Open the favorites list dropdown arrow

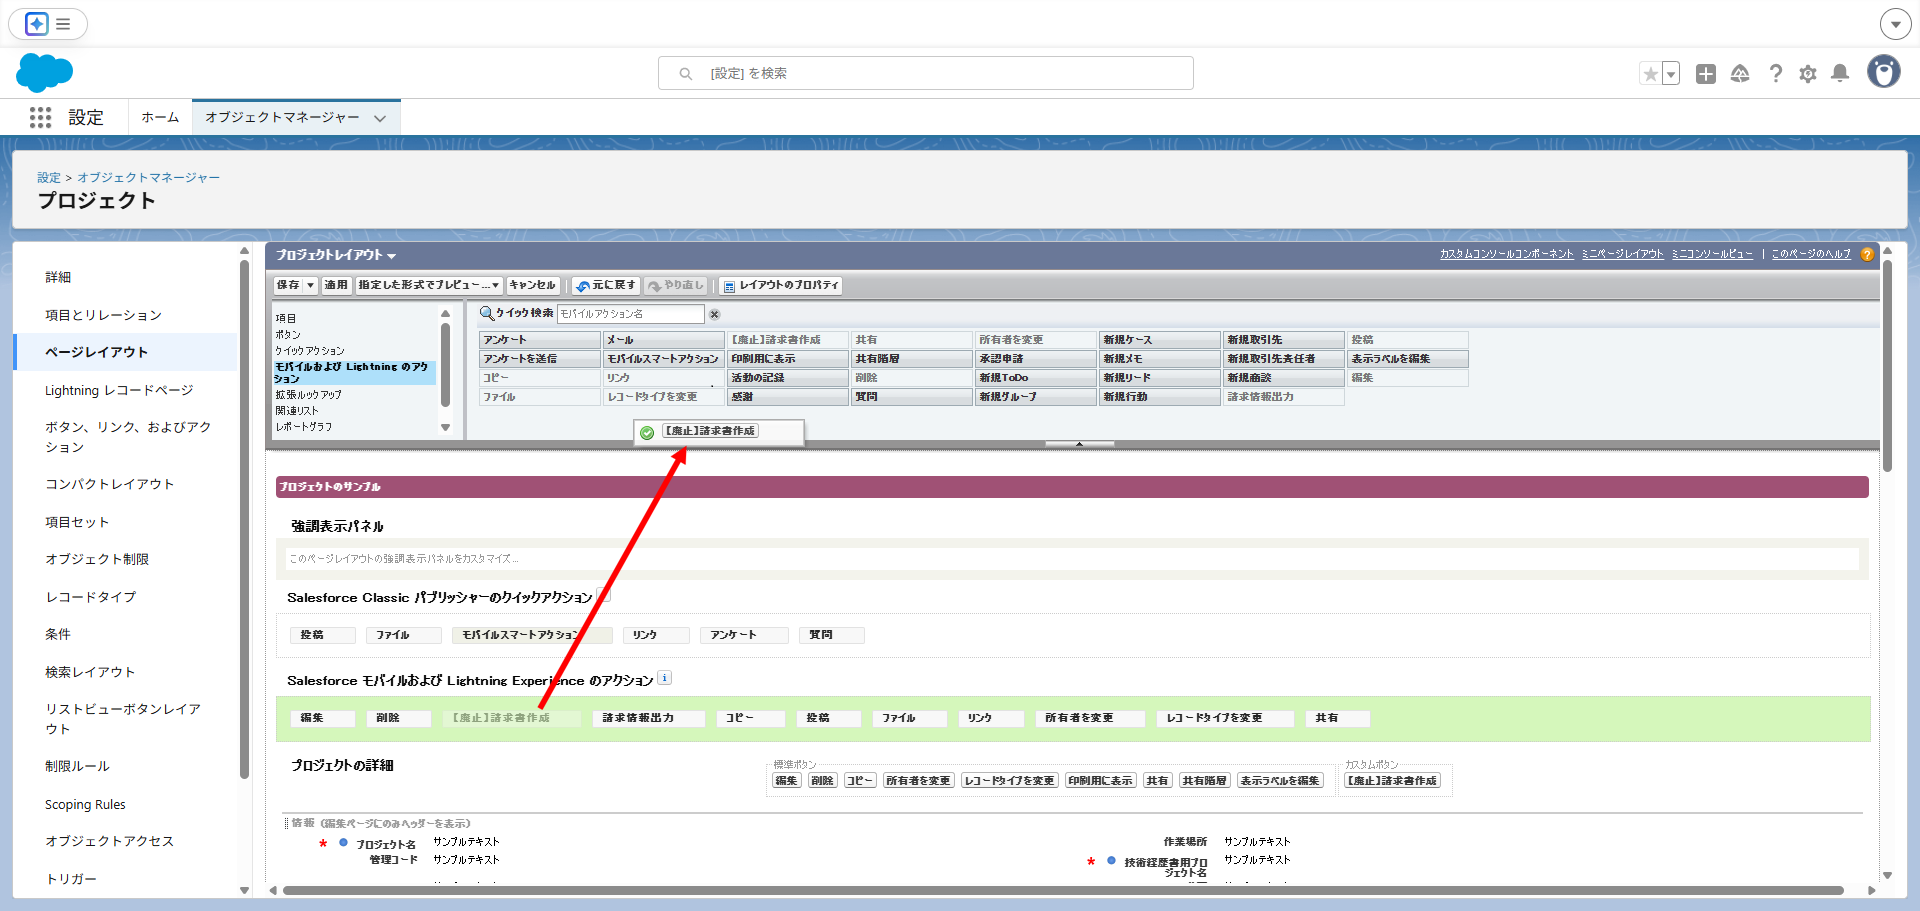tap(1670, 74)
